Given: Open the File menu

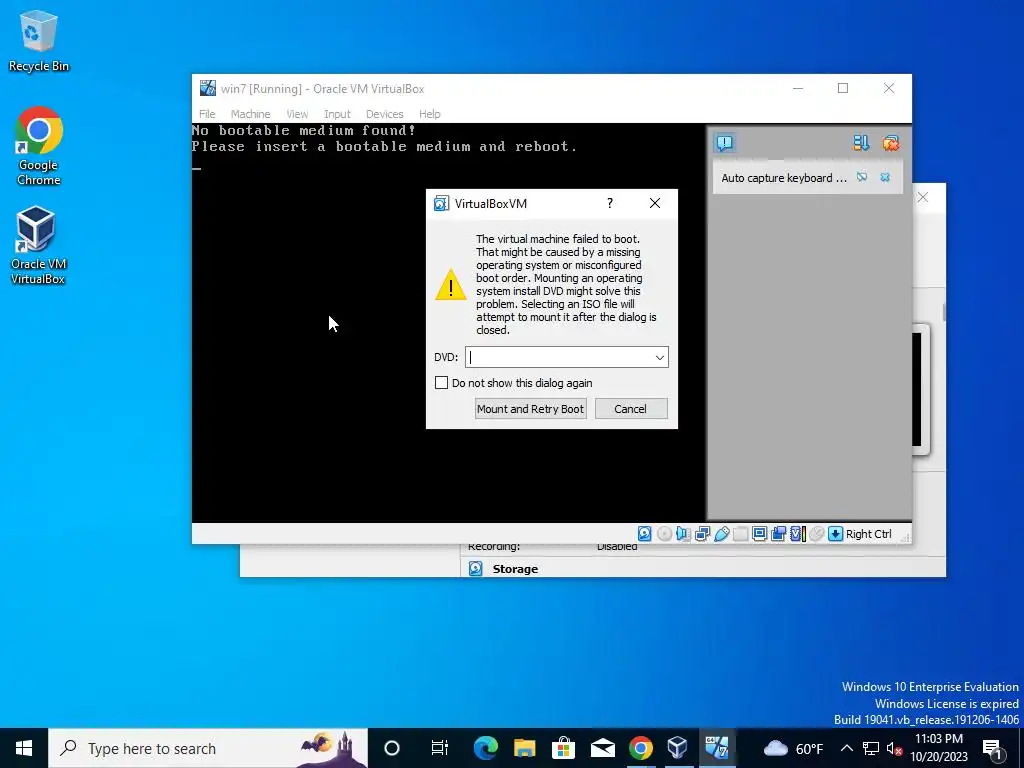Looking at the screenshot, I should [x=207, y=114].
